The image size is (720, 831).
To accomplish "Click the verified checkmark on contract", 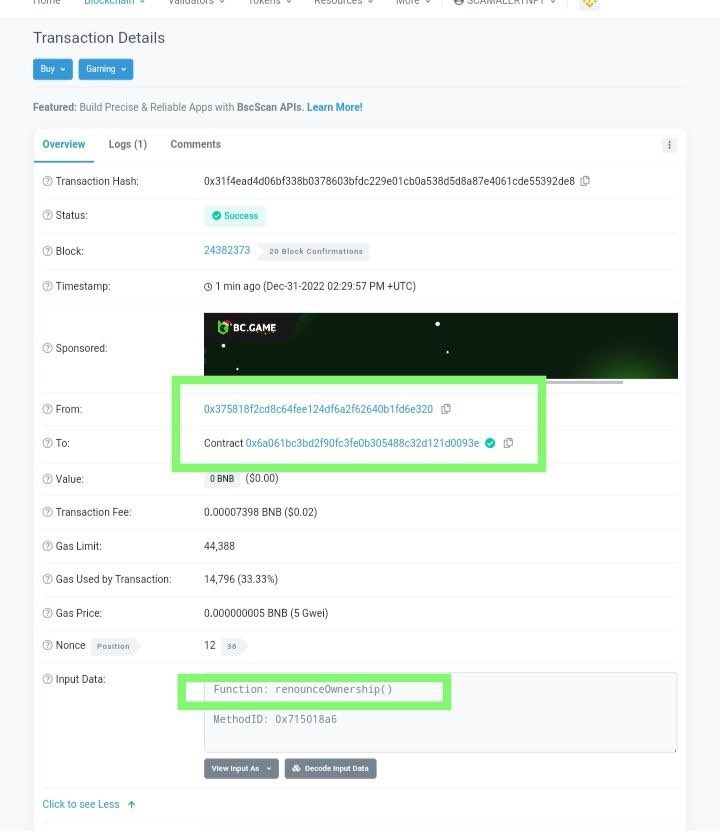I will pyautogui.click(x=491, y=443).
